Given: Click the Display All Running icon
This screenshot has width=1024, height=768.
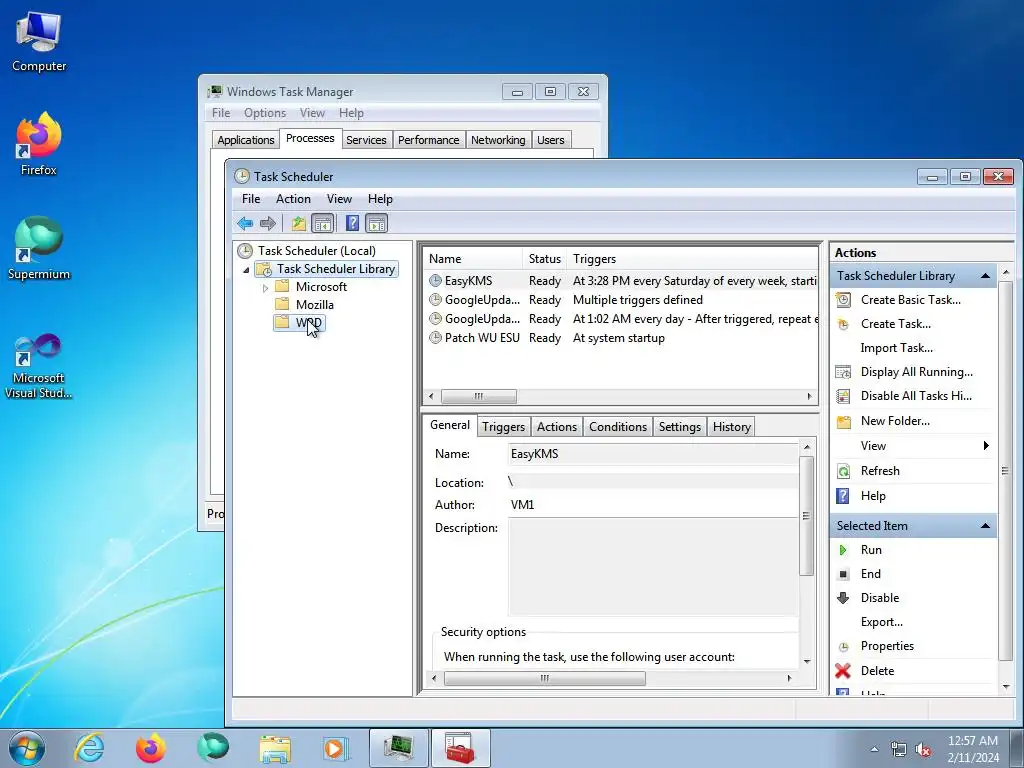Looking at the screenshot, I should click(x=843, y=372).
